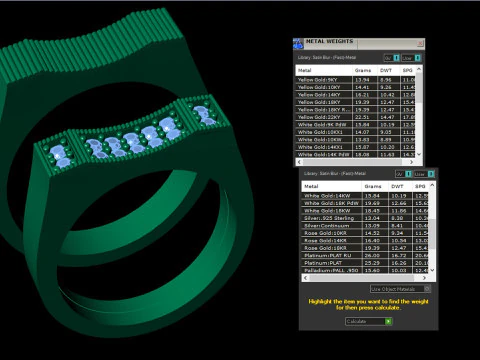
Task: Select the Rose Gold:18KR row
Action: pyautogui.click(x=365, y=248)
